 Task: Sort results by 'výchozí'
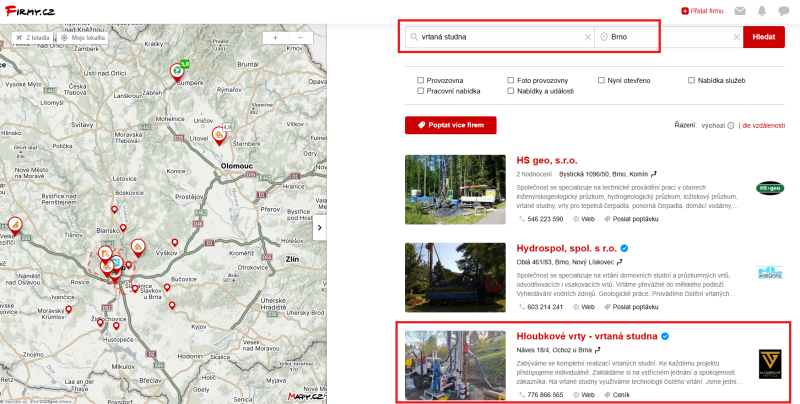713,125
